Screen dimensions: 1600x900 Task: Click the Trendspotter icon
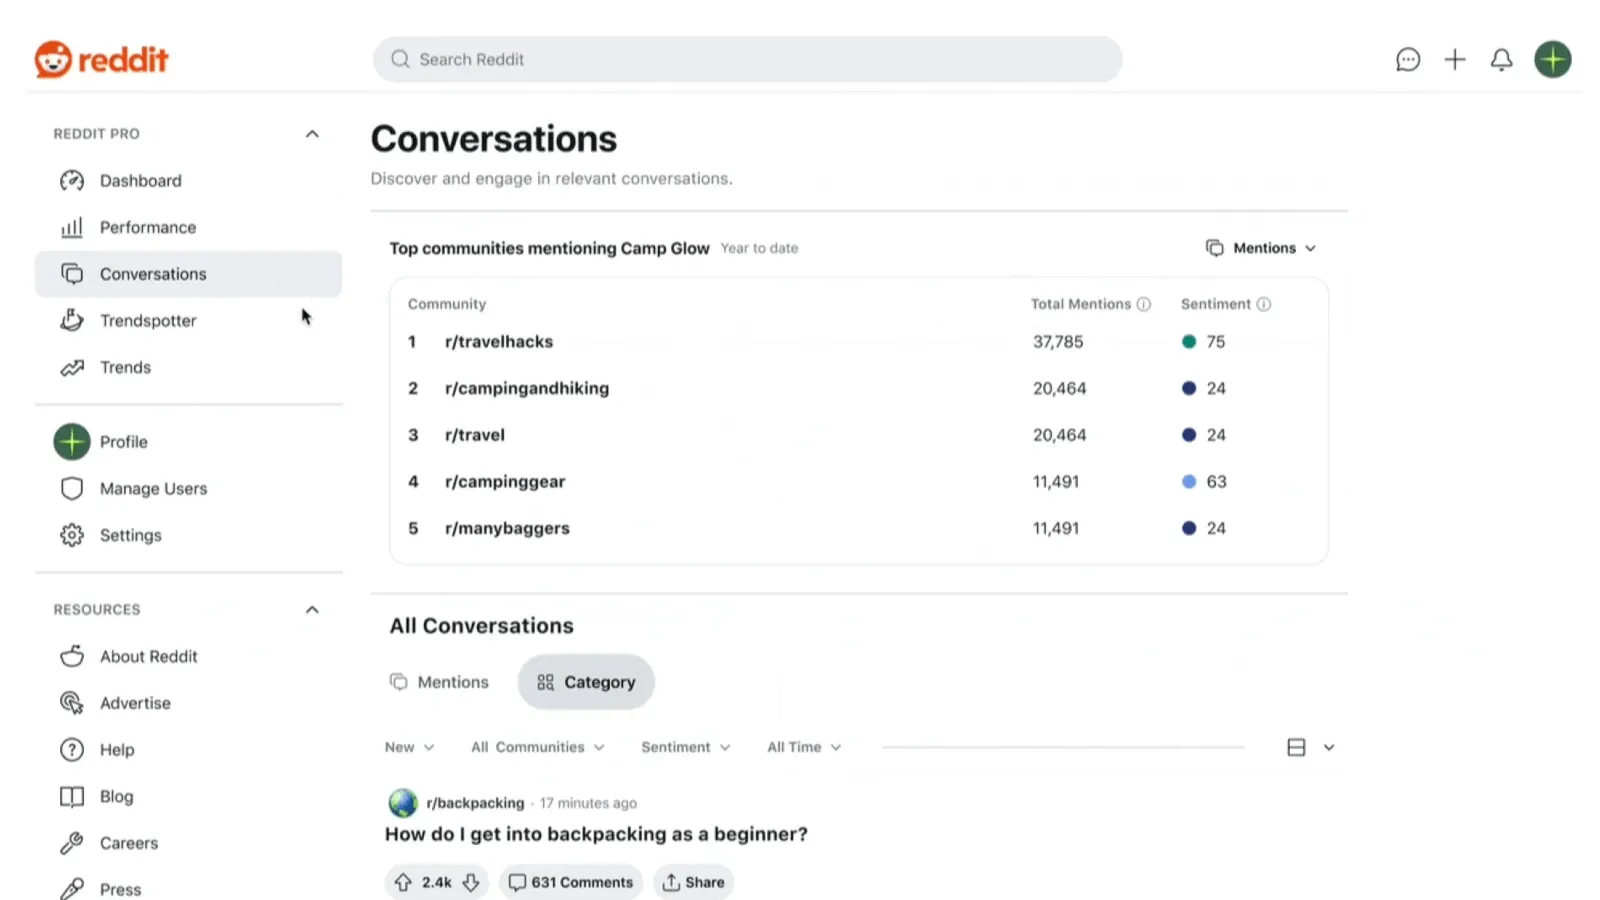tap(72, 321)
